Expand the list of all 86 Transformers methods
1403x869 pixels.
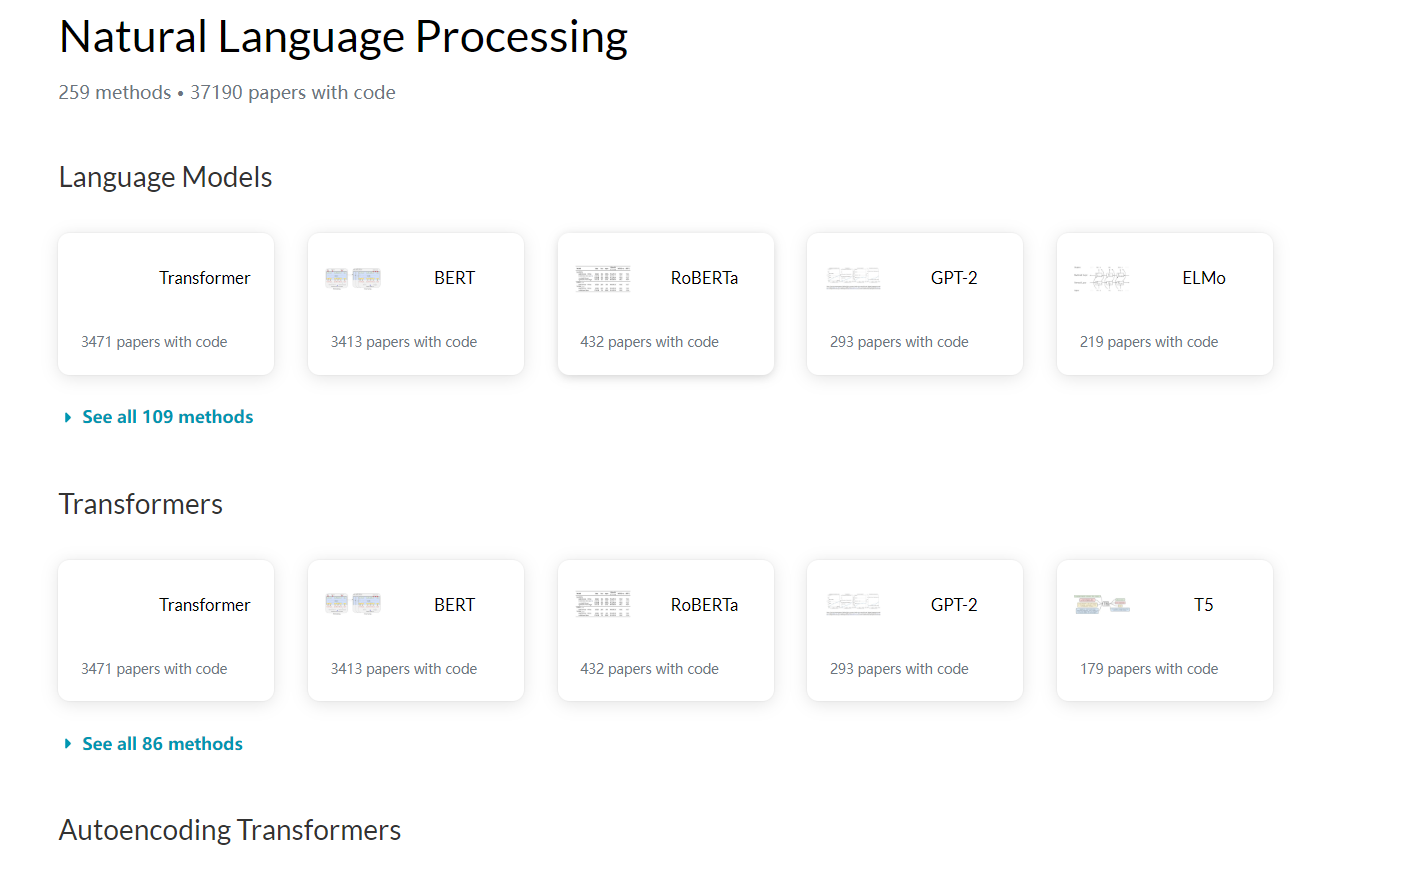162,743
